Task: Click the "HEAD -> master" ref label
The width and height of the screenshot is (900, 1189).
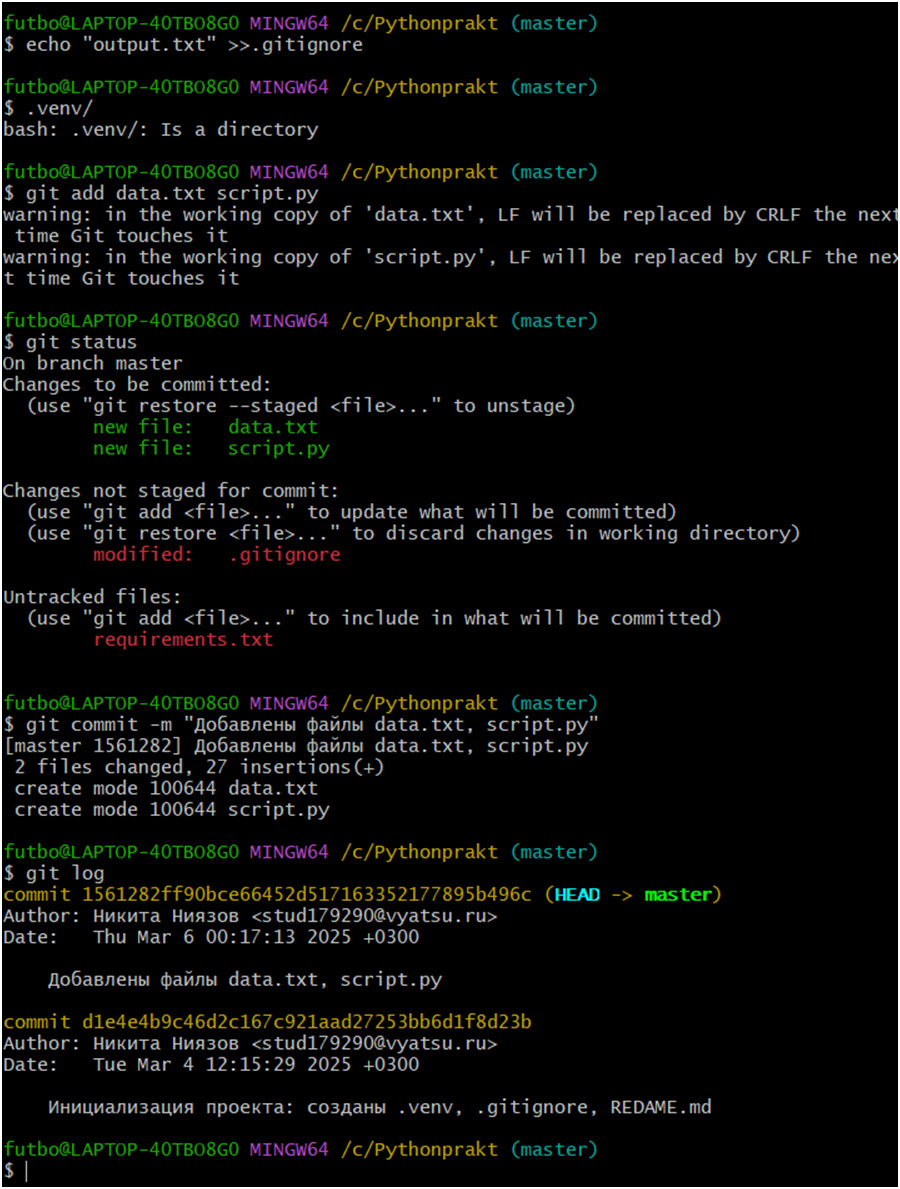Action: click(633, 894)
